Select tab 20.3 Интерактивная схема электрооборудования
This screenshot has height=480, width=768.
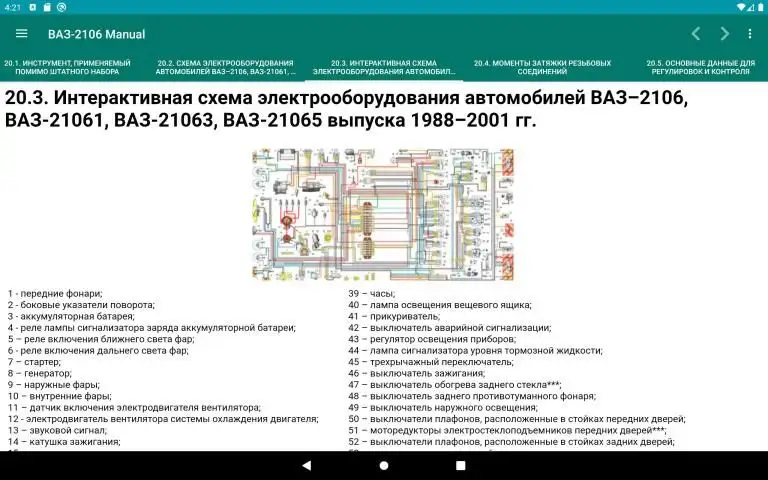click(384, 67)
